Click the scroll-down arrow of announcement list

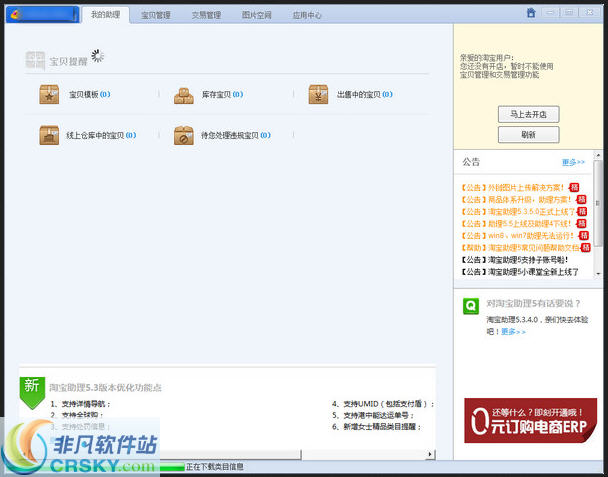(598, 274)
